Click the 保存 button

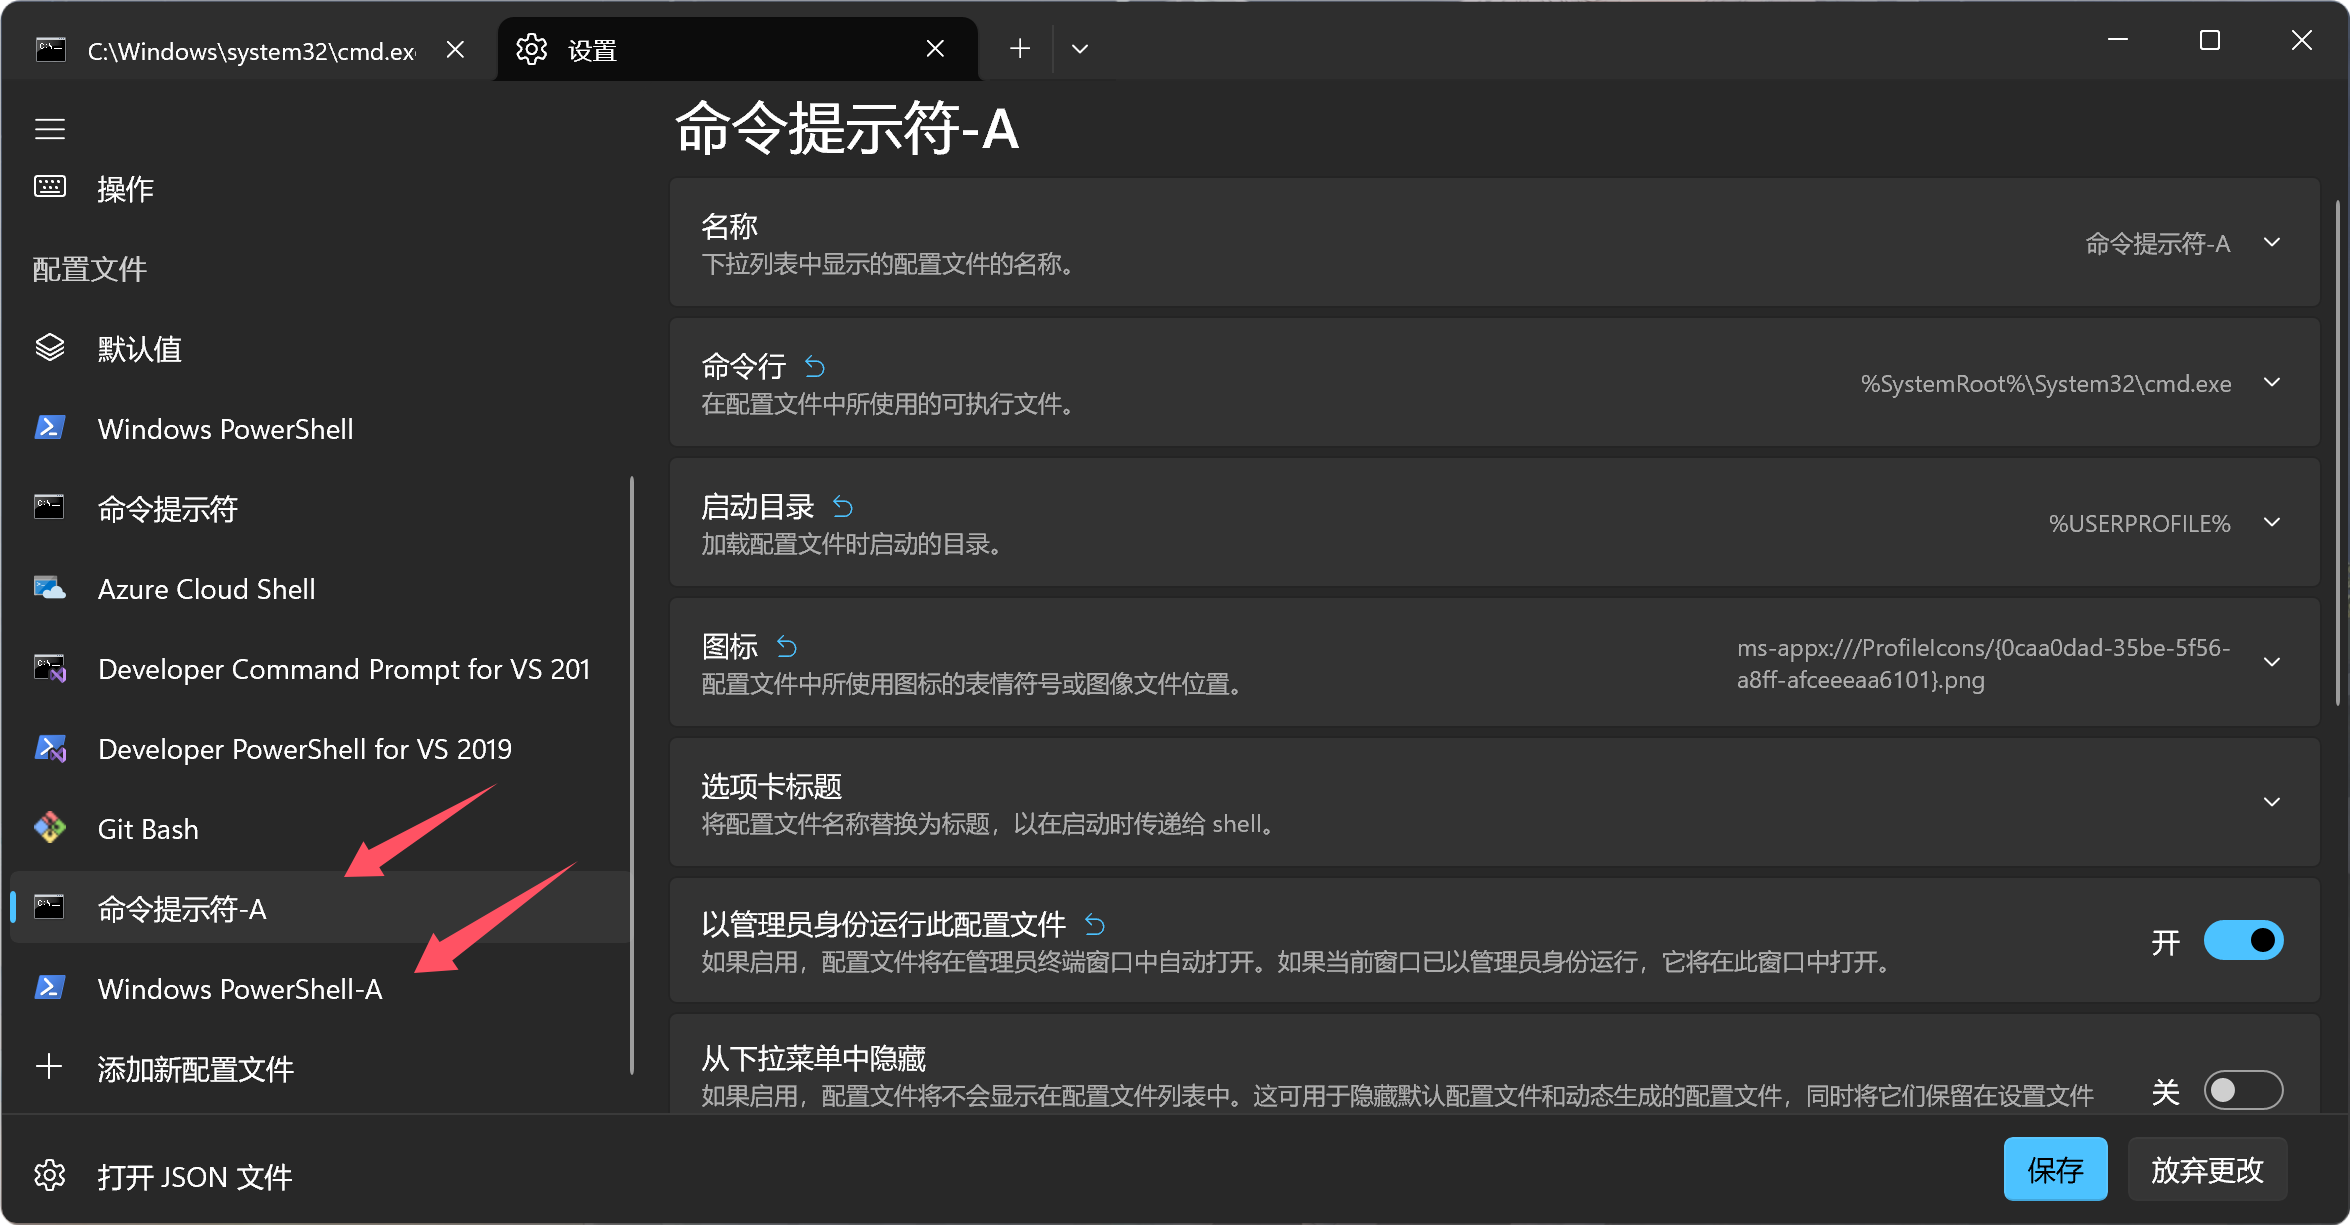[x=2055, y=1169]
